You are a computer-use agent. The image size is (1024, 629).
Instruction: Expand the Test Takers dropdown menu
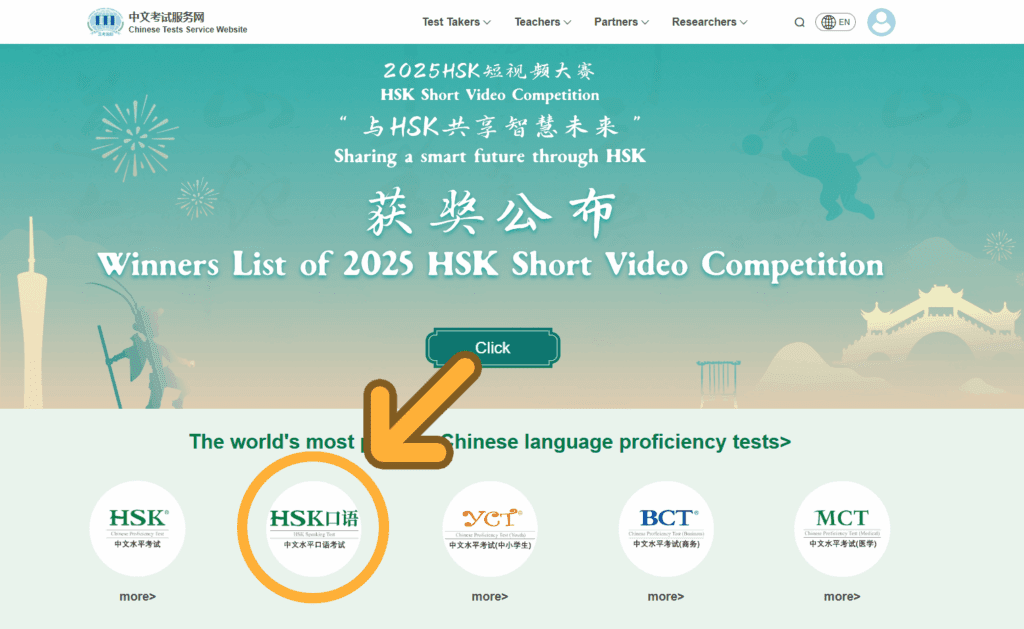[456, 22]
